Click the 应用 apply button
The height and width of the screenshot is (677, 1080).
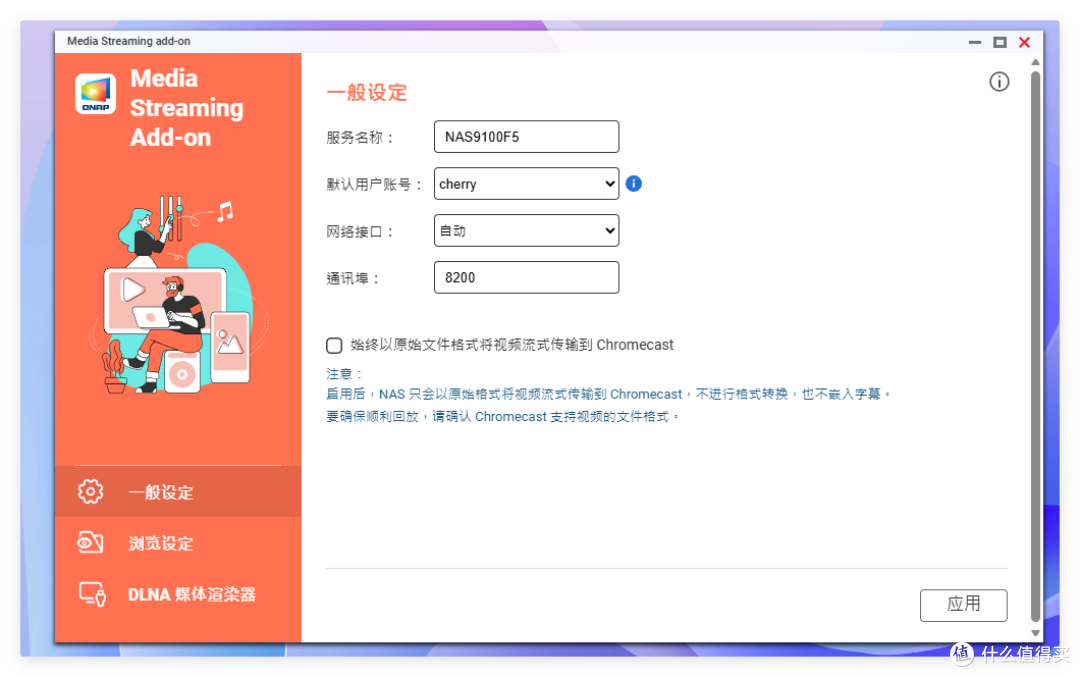[963, 605]
